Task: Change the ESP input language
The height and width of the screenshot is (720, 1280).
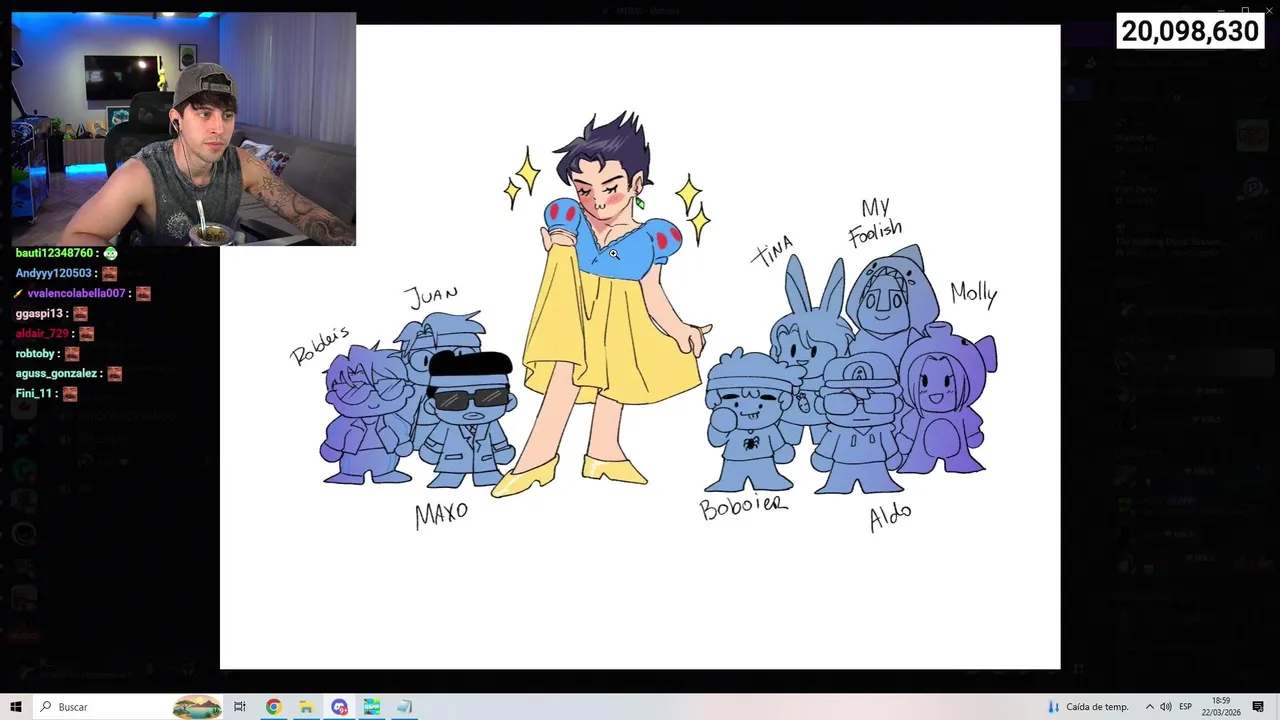Action: (x=1185, y=707)
